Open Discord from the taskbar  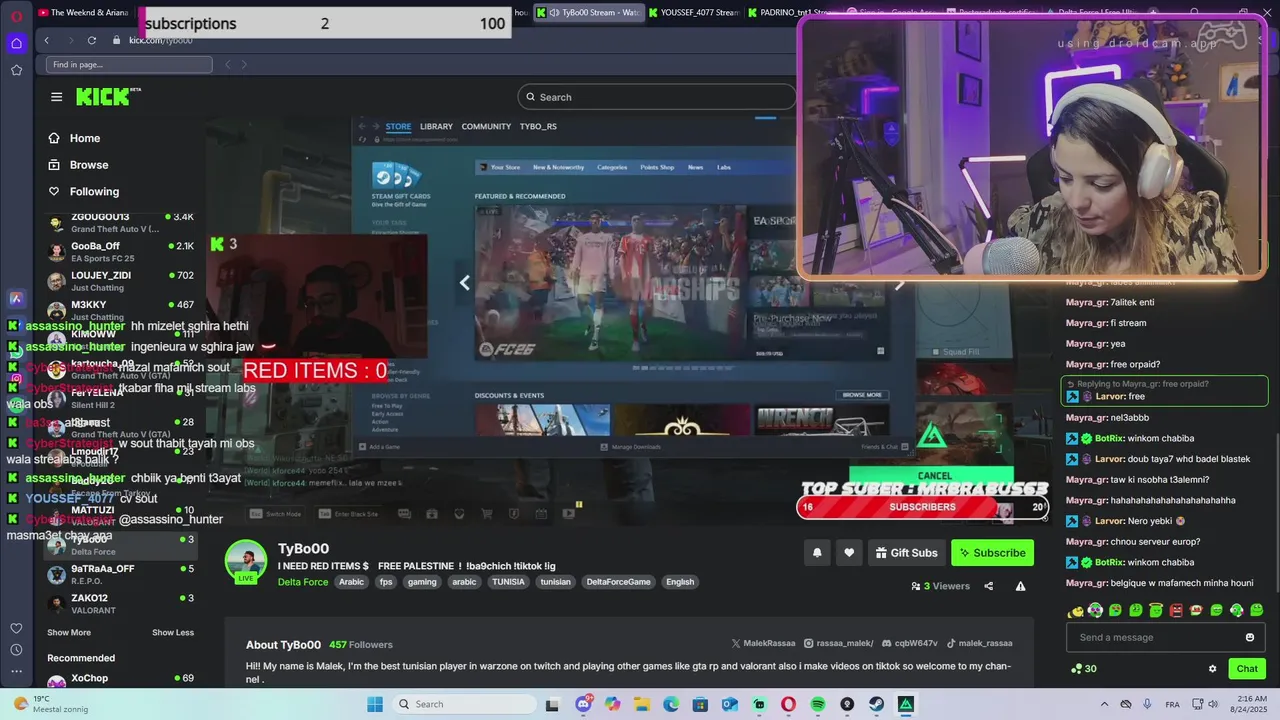583,704
